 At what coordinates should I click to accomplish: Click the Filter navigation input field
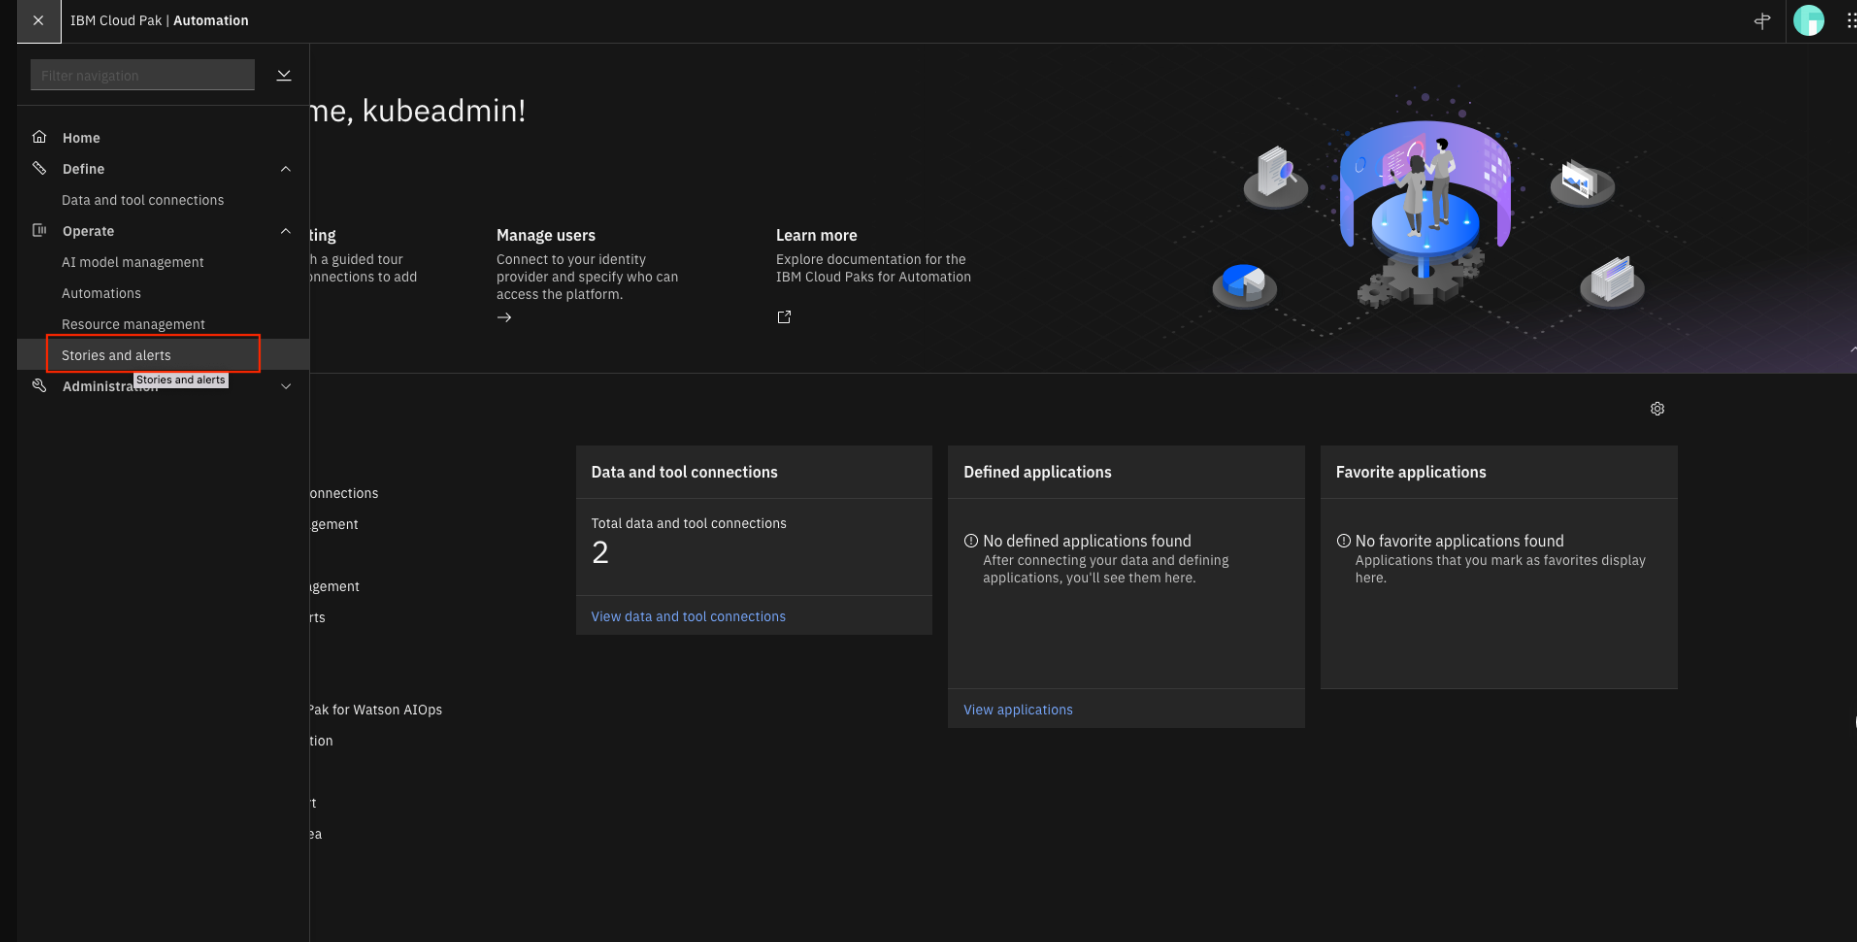point(142,75)
